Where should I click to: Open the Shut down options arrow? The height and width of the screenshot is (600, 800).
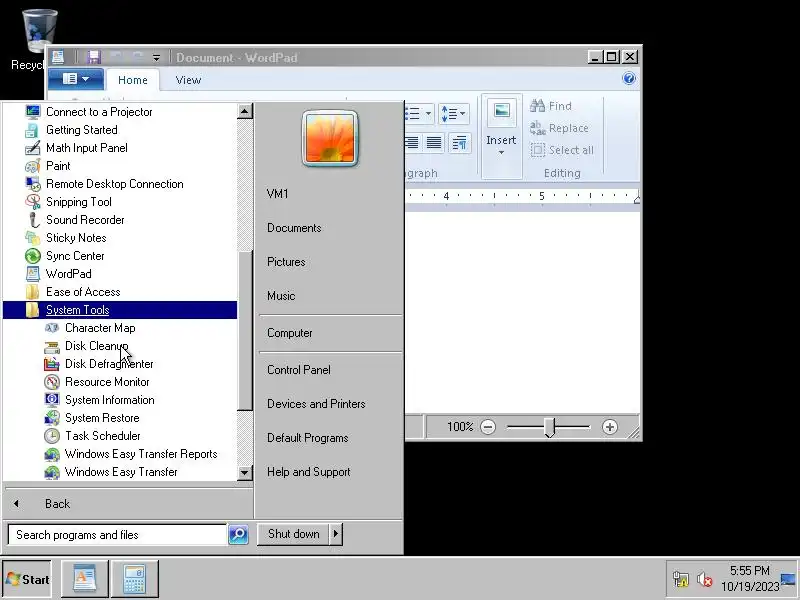tap(336, 534)
